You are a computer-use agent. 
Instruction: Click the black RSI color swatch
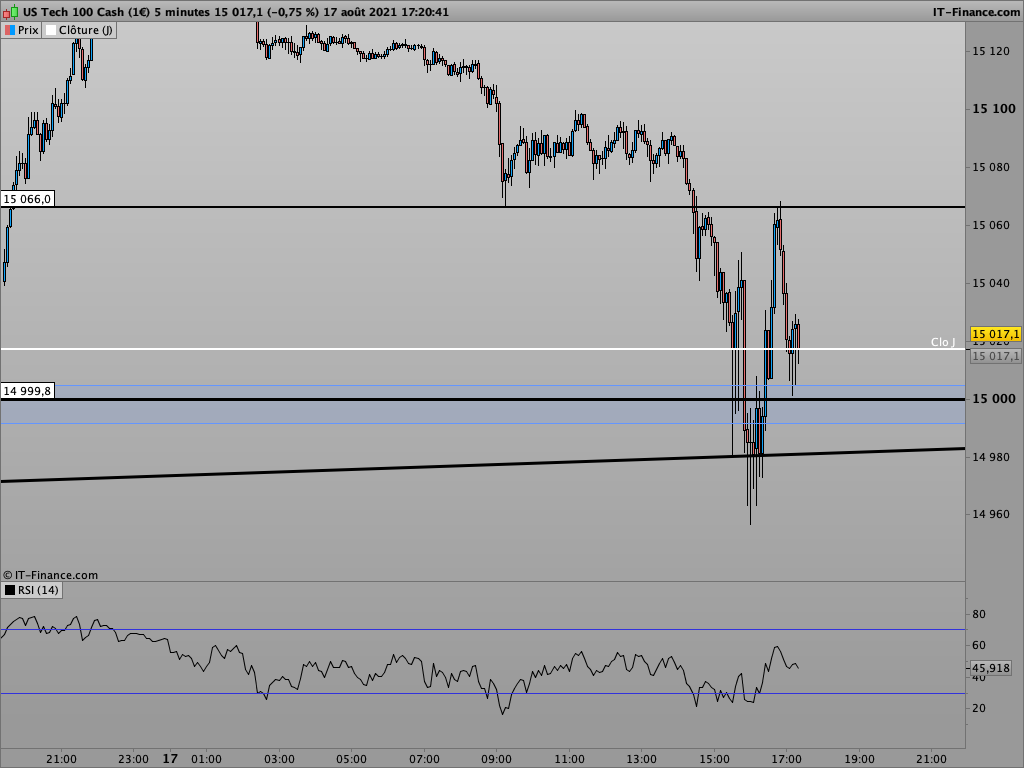[10, 590]
